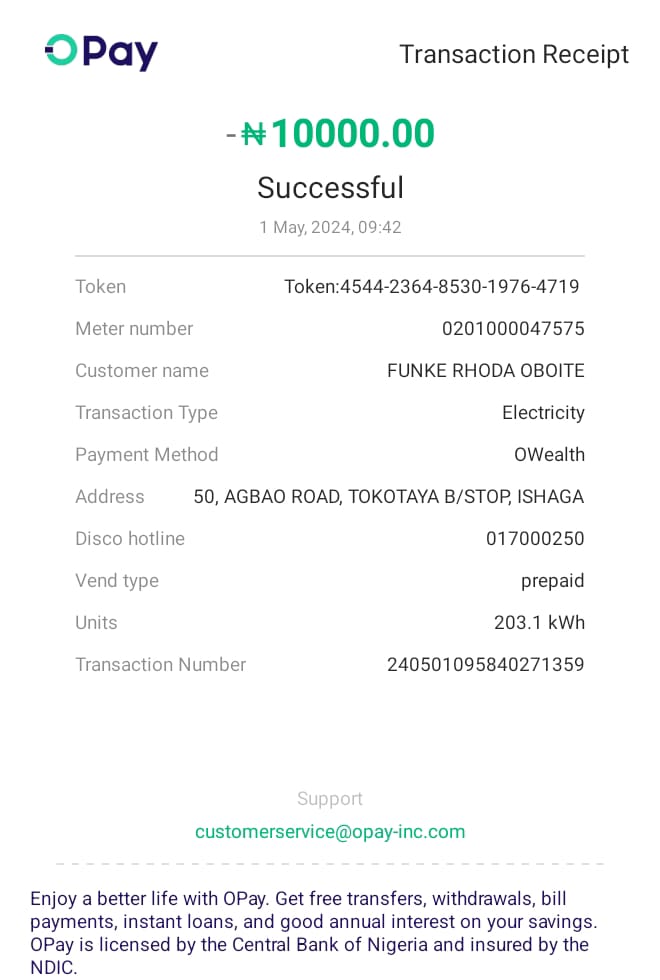Click the Transaction Receipt heading
This screenshot has width=660, height=980.
[514, 54]
